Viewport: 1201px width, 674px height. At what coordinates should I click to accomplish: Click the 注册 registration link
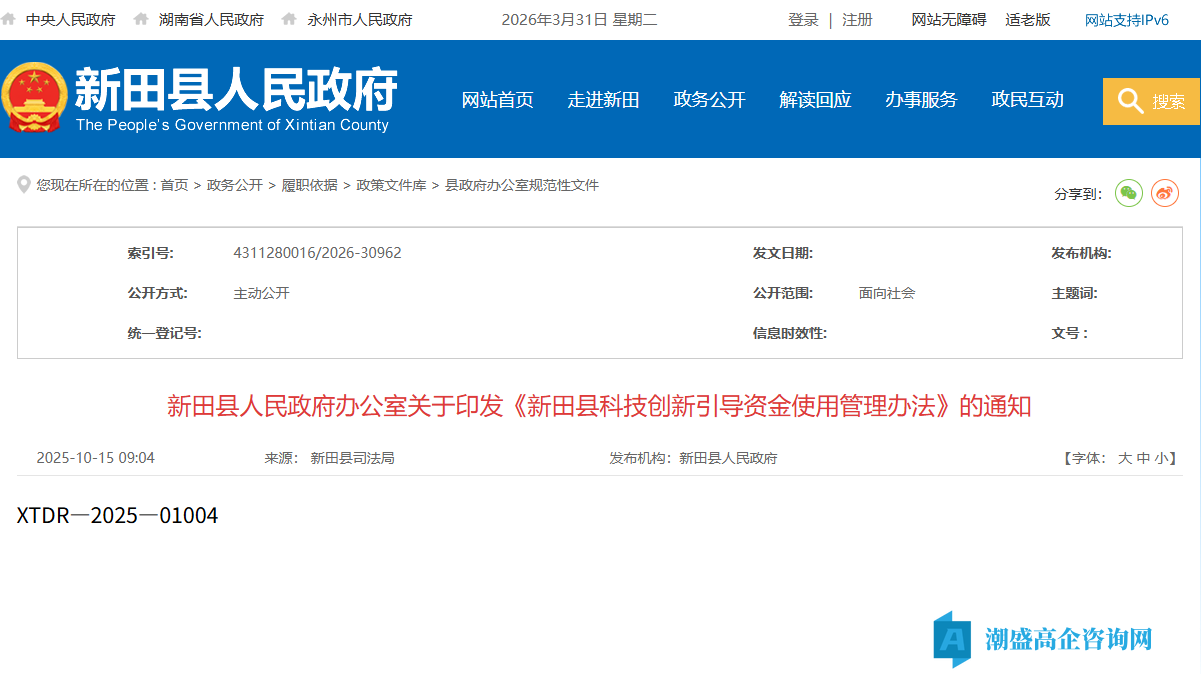click(857, 19)
